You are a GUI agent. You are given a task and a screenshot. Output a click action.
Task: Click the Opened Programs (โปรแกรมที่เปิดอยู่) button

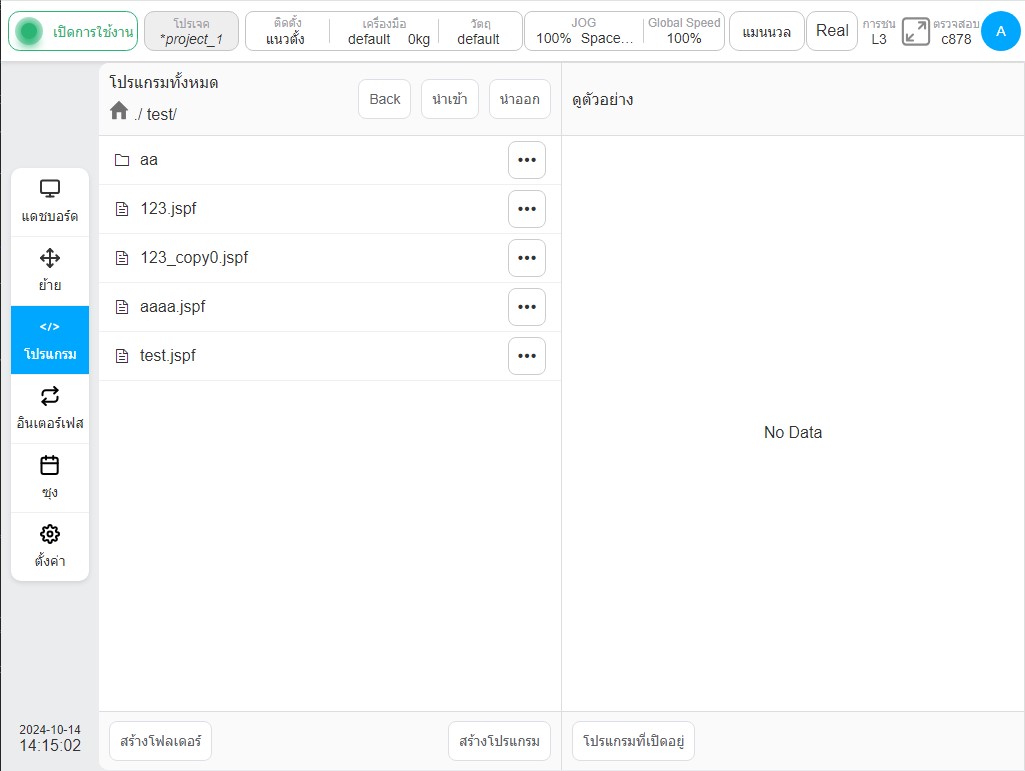pyautogui.click(x=633, y=741)
